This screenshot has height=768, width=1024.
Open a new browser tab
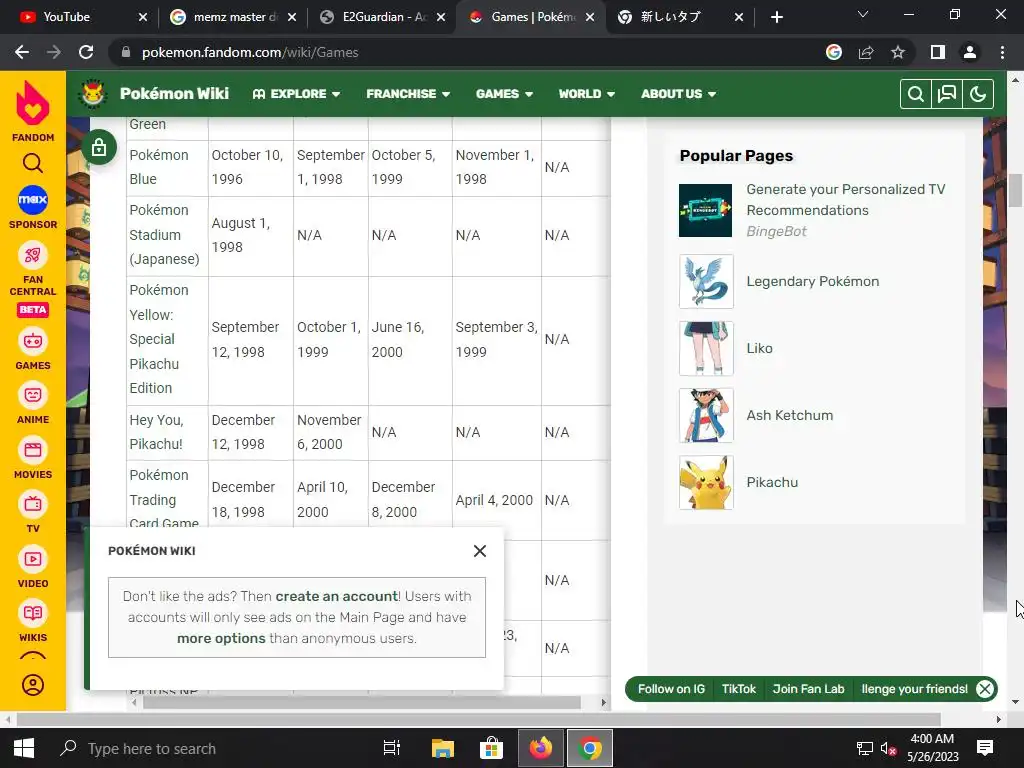pyautogui.click(x=776, y=17)
